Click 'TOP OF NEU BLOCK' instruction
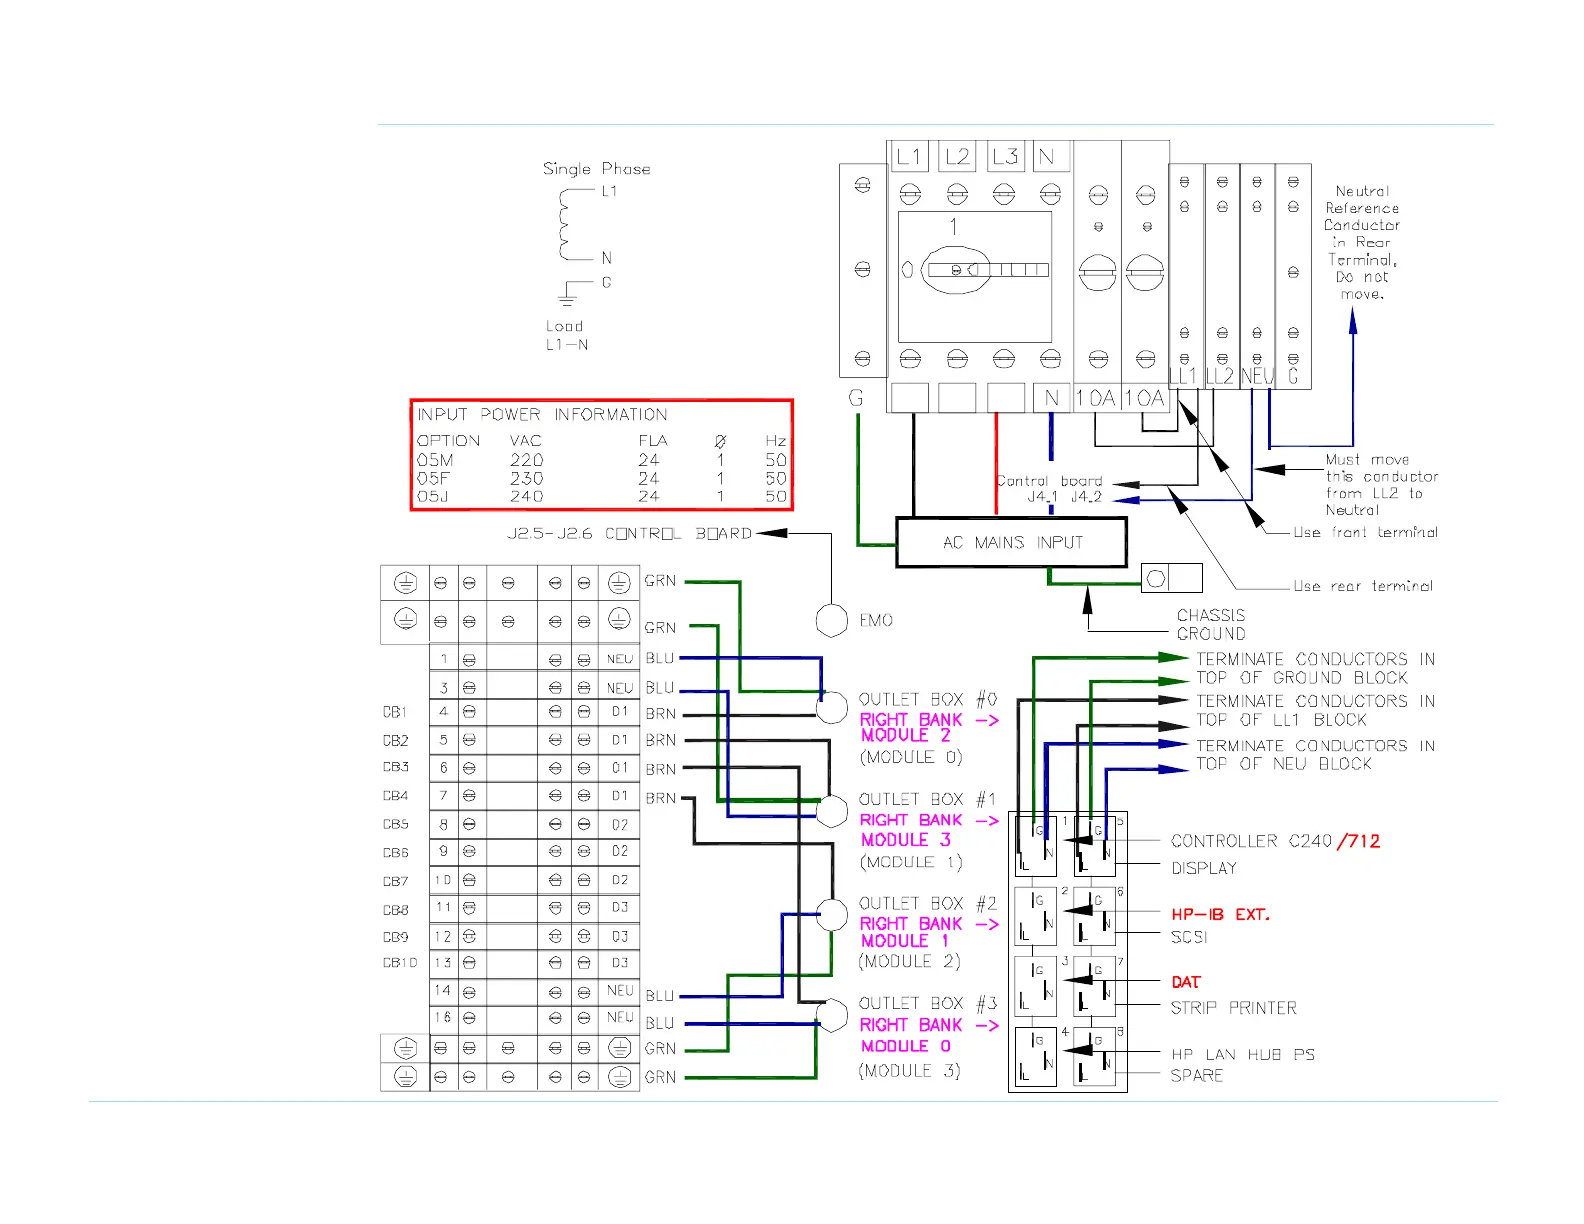Screen dimensions: 1584x1224 [x=1284, y=764]
